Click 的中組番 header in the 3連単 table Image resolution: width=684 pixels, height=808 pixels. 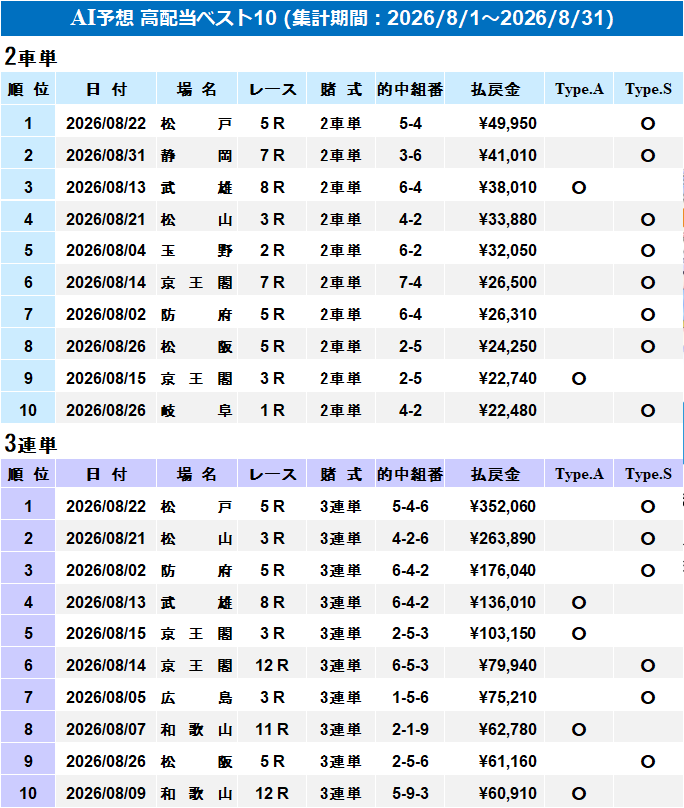point(410,474)
